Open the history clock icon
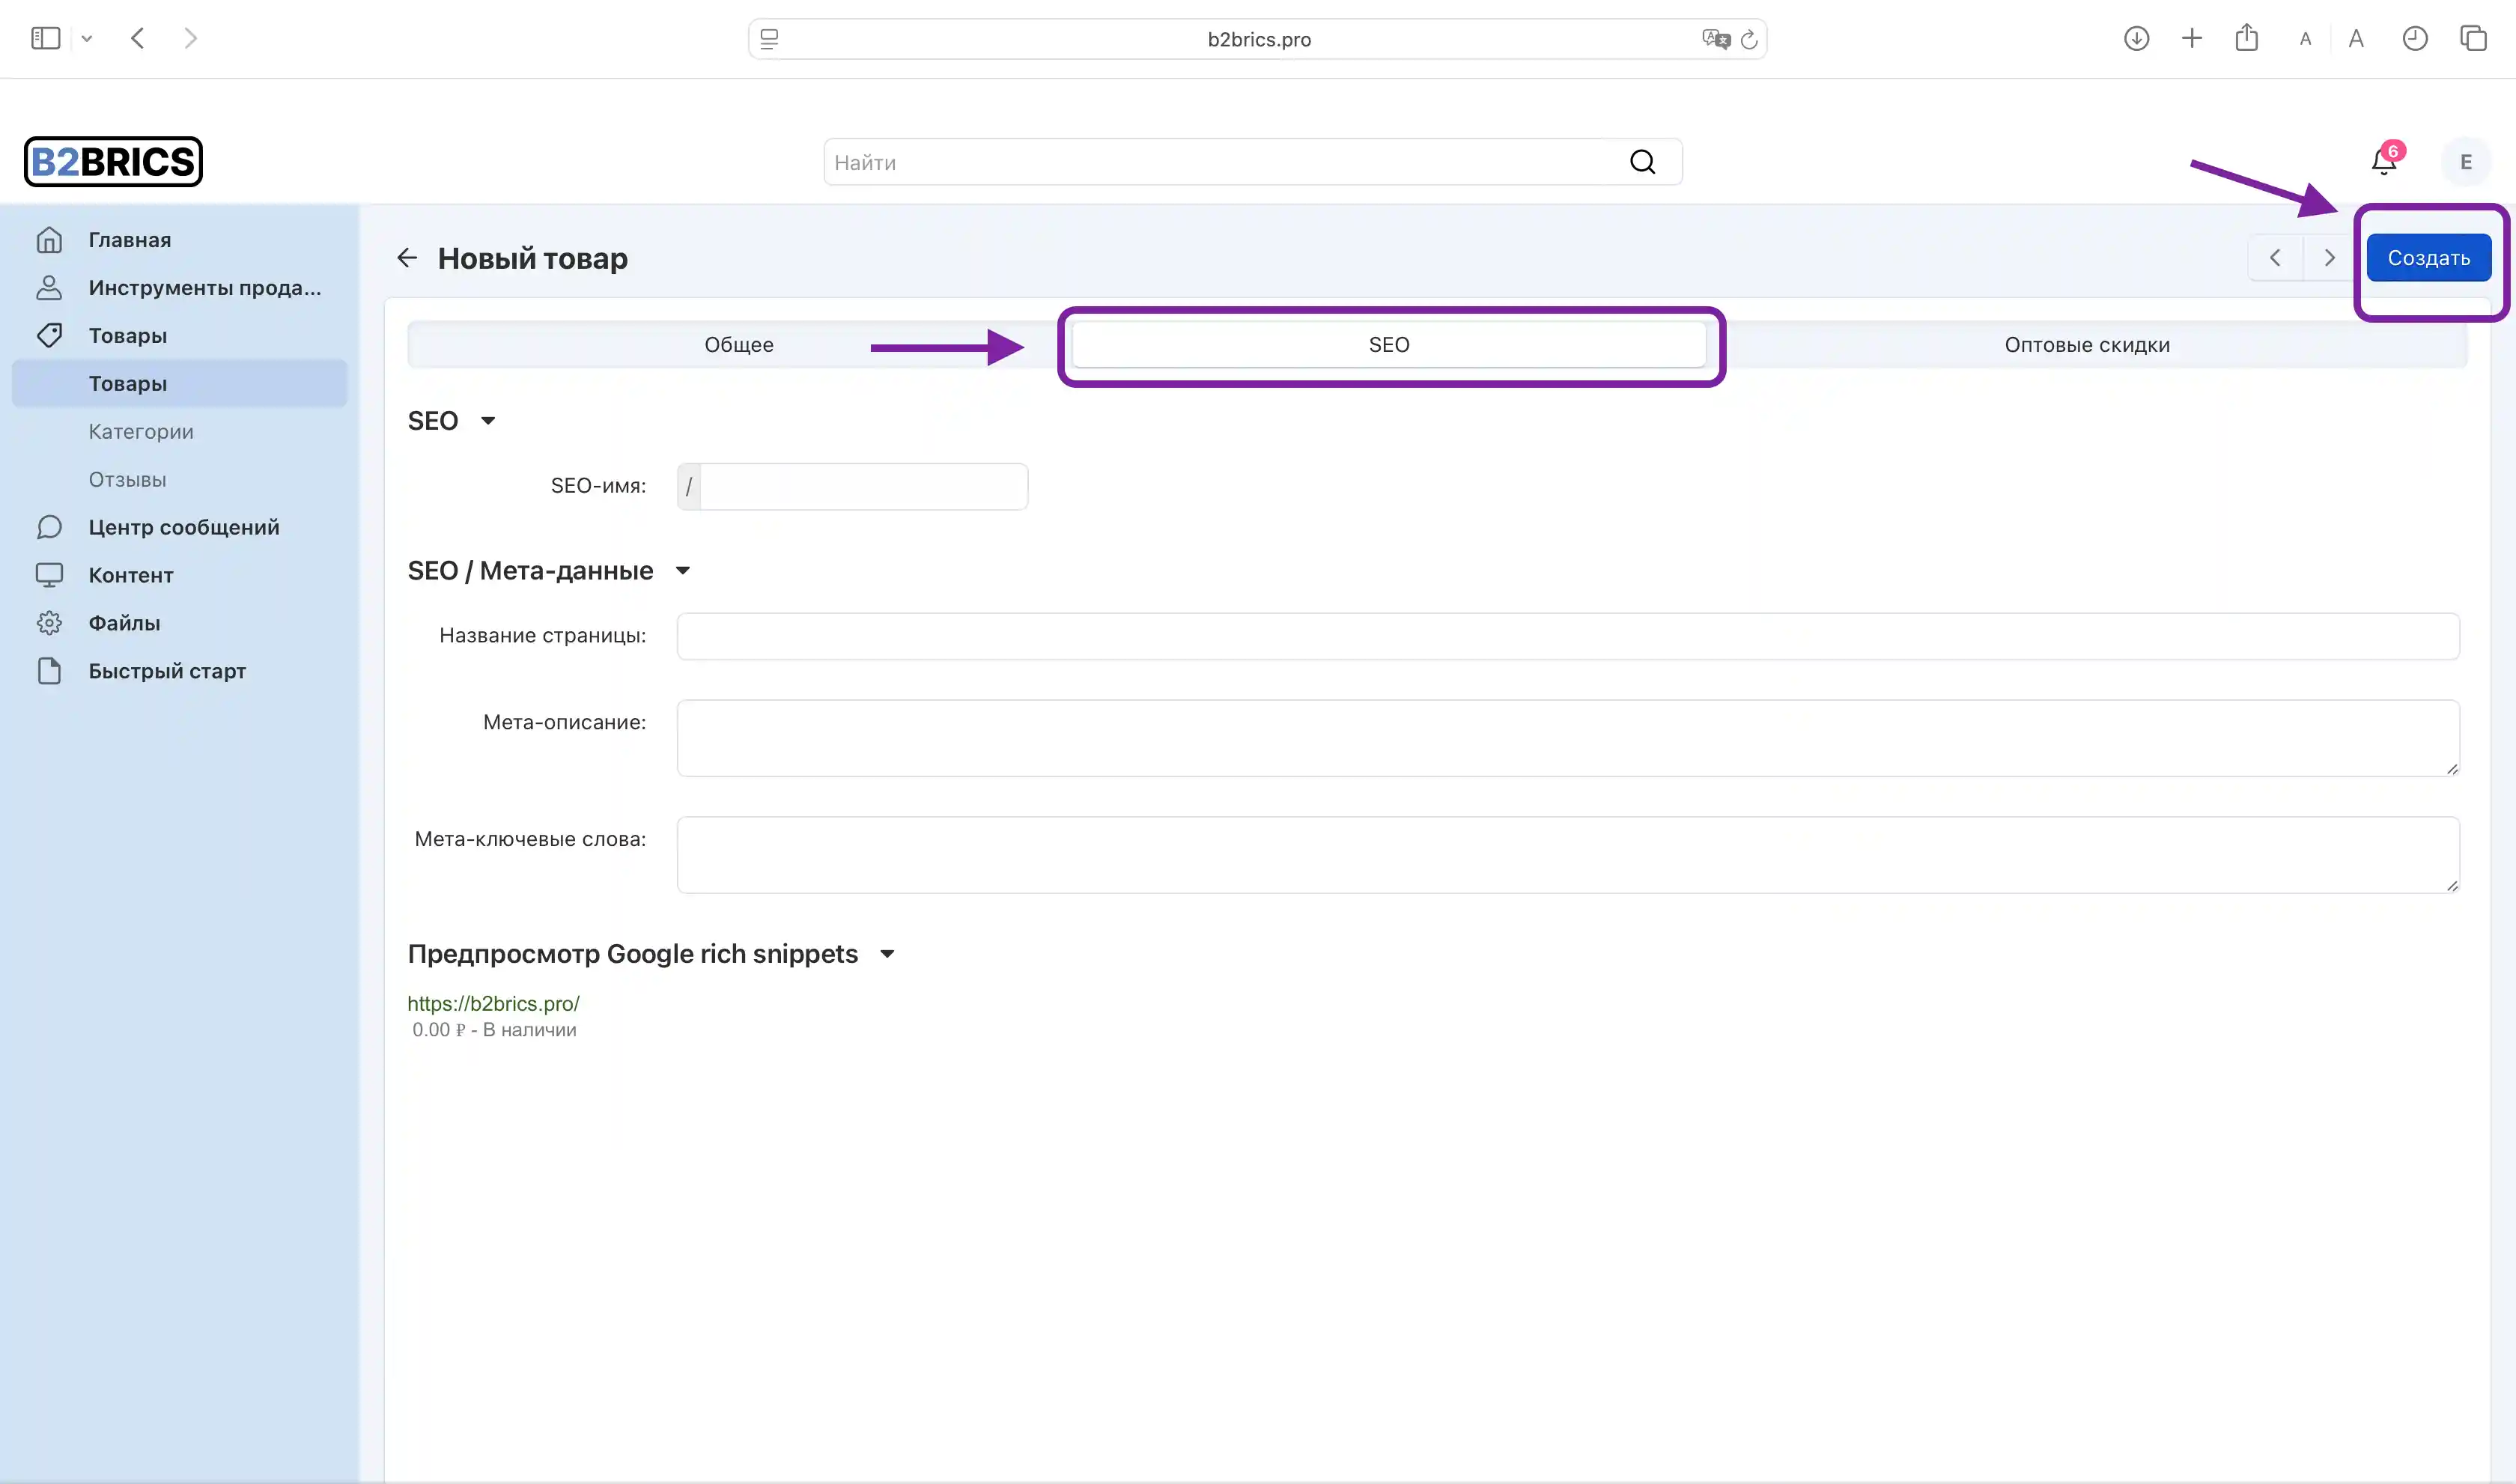Viewport: 2516px width, 1484px height. click(x=2414, y=38)
